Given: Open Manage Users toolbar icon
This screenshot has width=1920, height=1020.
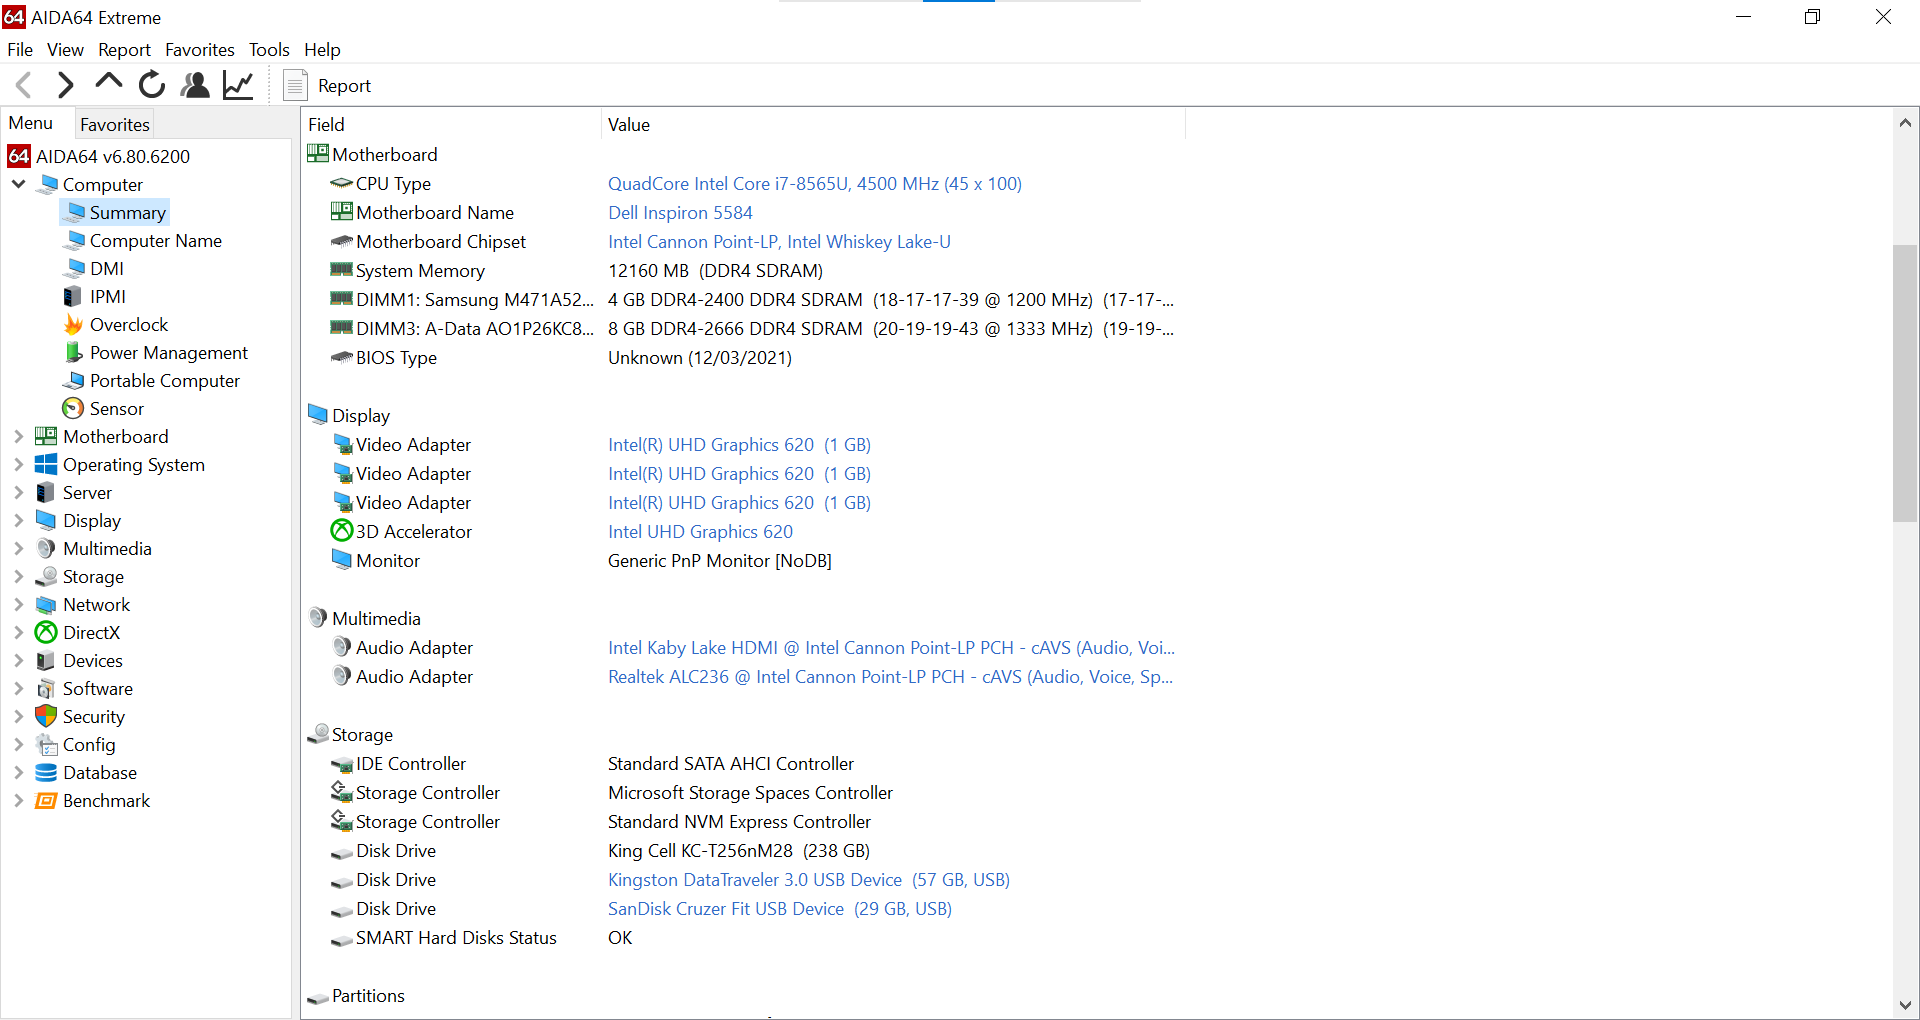Looking at the screenshot, I should coord(195,85).
